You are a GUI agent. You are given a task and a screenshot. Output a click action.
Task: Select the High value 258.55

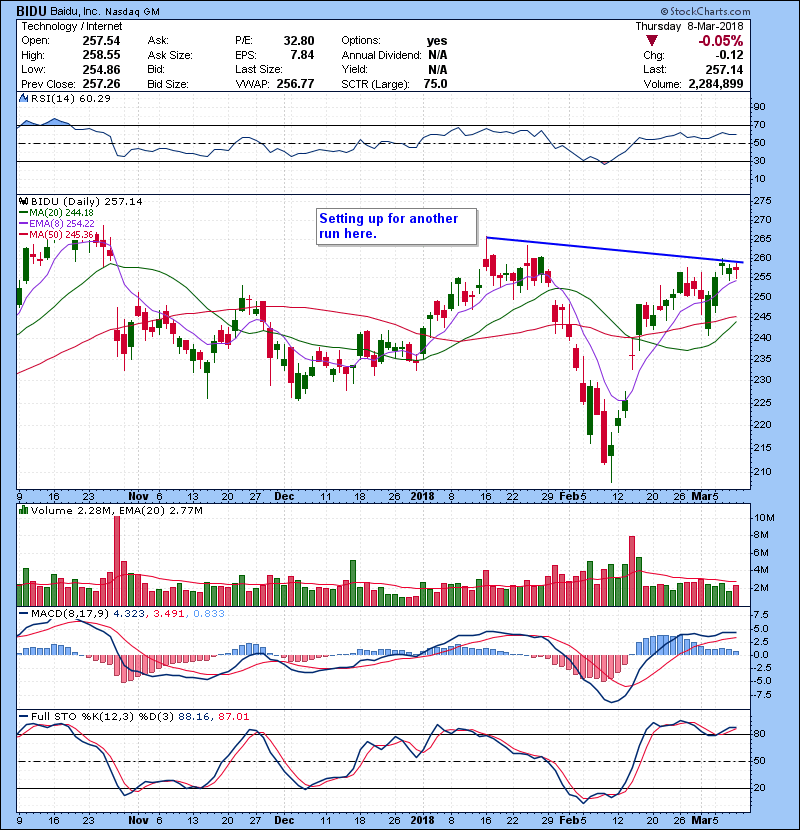pyautogui.click(x=101, y=55)
